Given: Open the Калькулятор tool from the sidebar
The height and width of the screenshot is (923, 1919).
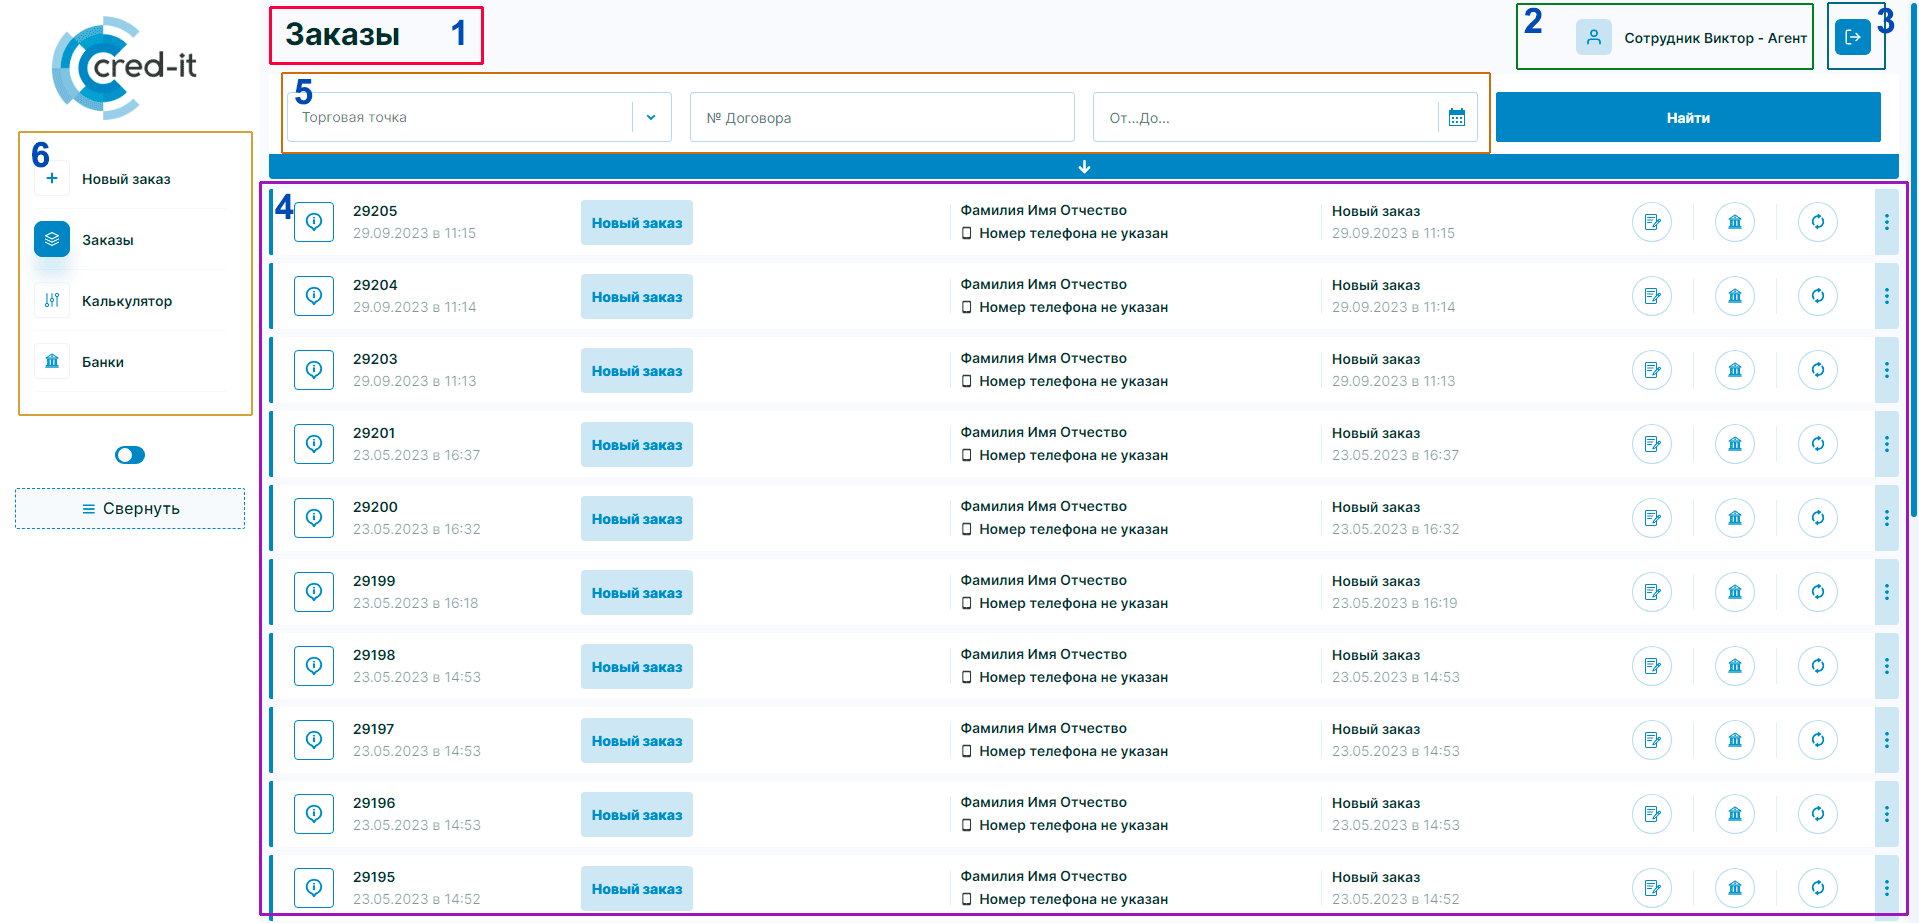Looking at the screenshot, I should click(x=51, y=300).
